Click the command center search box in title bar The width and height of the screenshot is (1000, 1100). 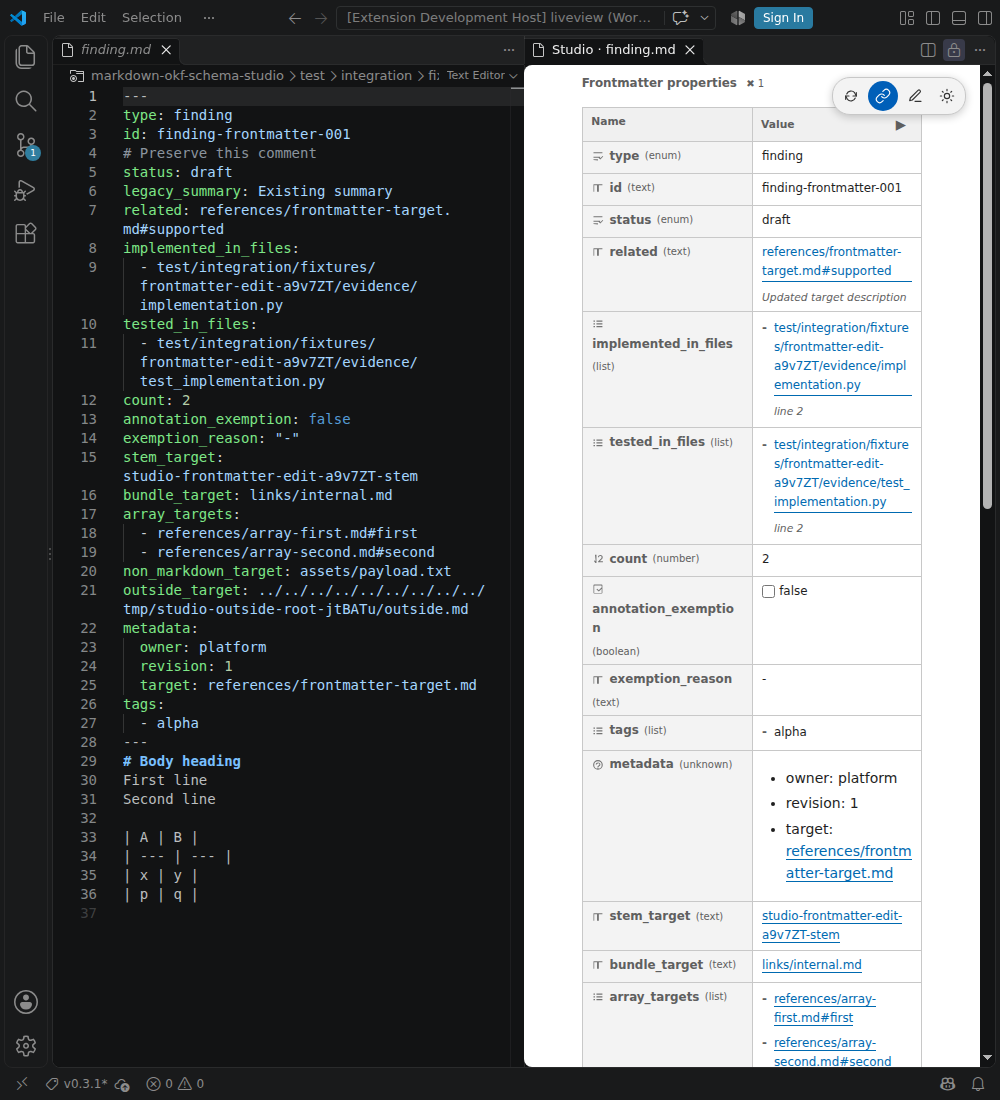coord(500,18)
